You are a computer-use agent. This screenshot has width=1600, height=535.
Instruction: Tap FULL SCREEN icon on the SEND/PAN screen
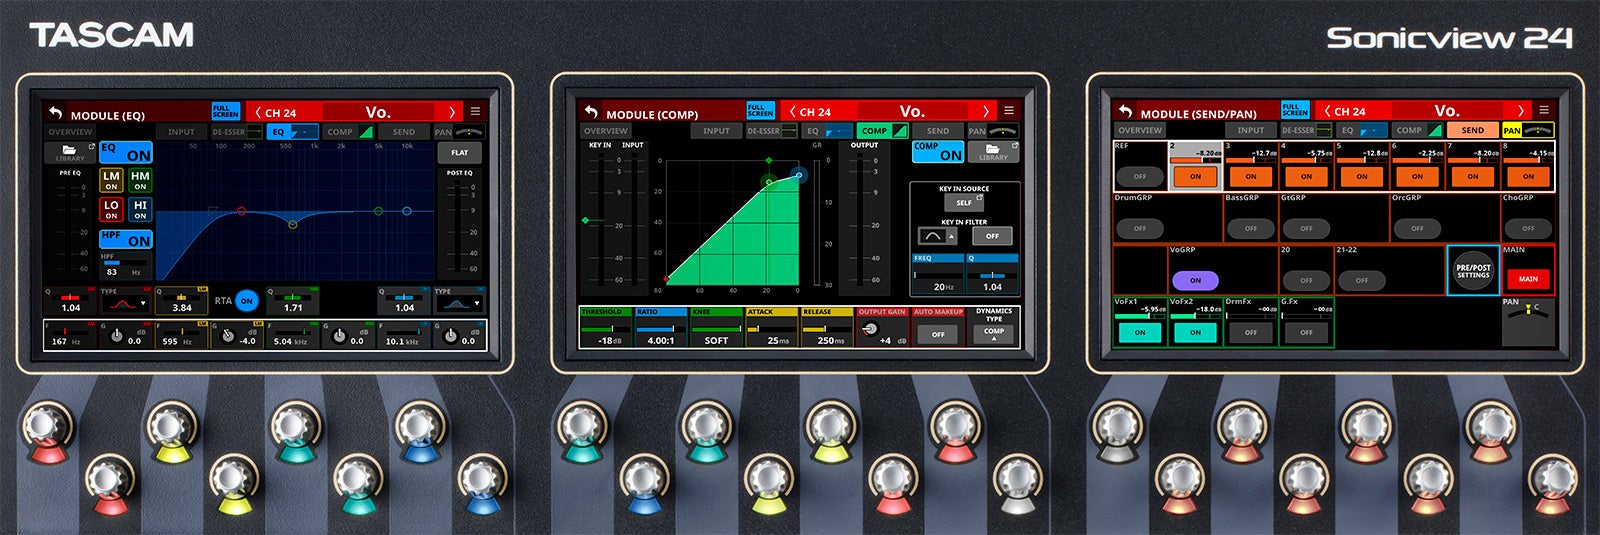[x=1295, y=110]
